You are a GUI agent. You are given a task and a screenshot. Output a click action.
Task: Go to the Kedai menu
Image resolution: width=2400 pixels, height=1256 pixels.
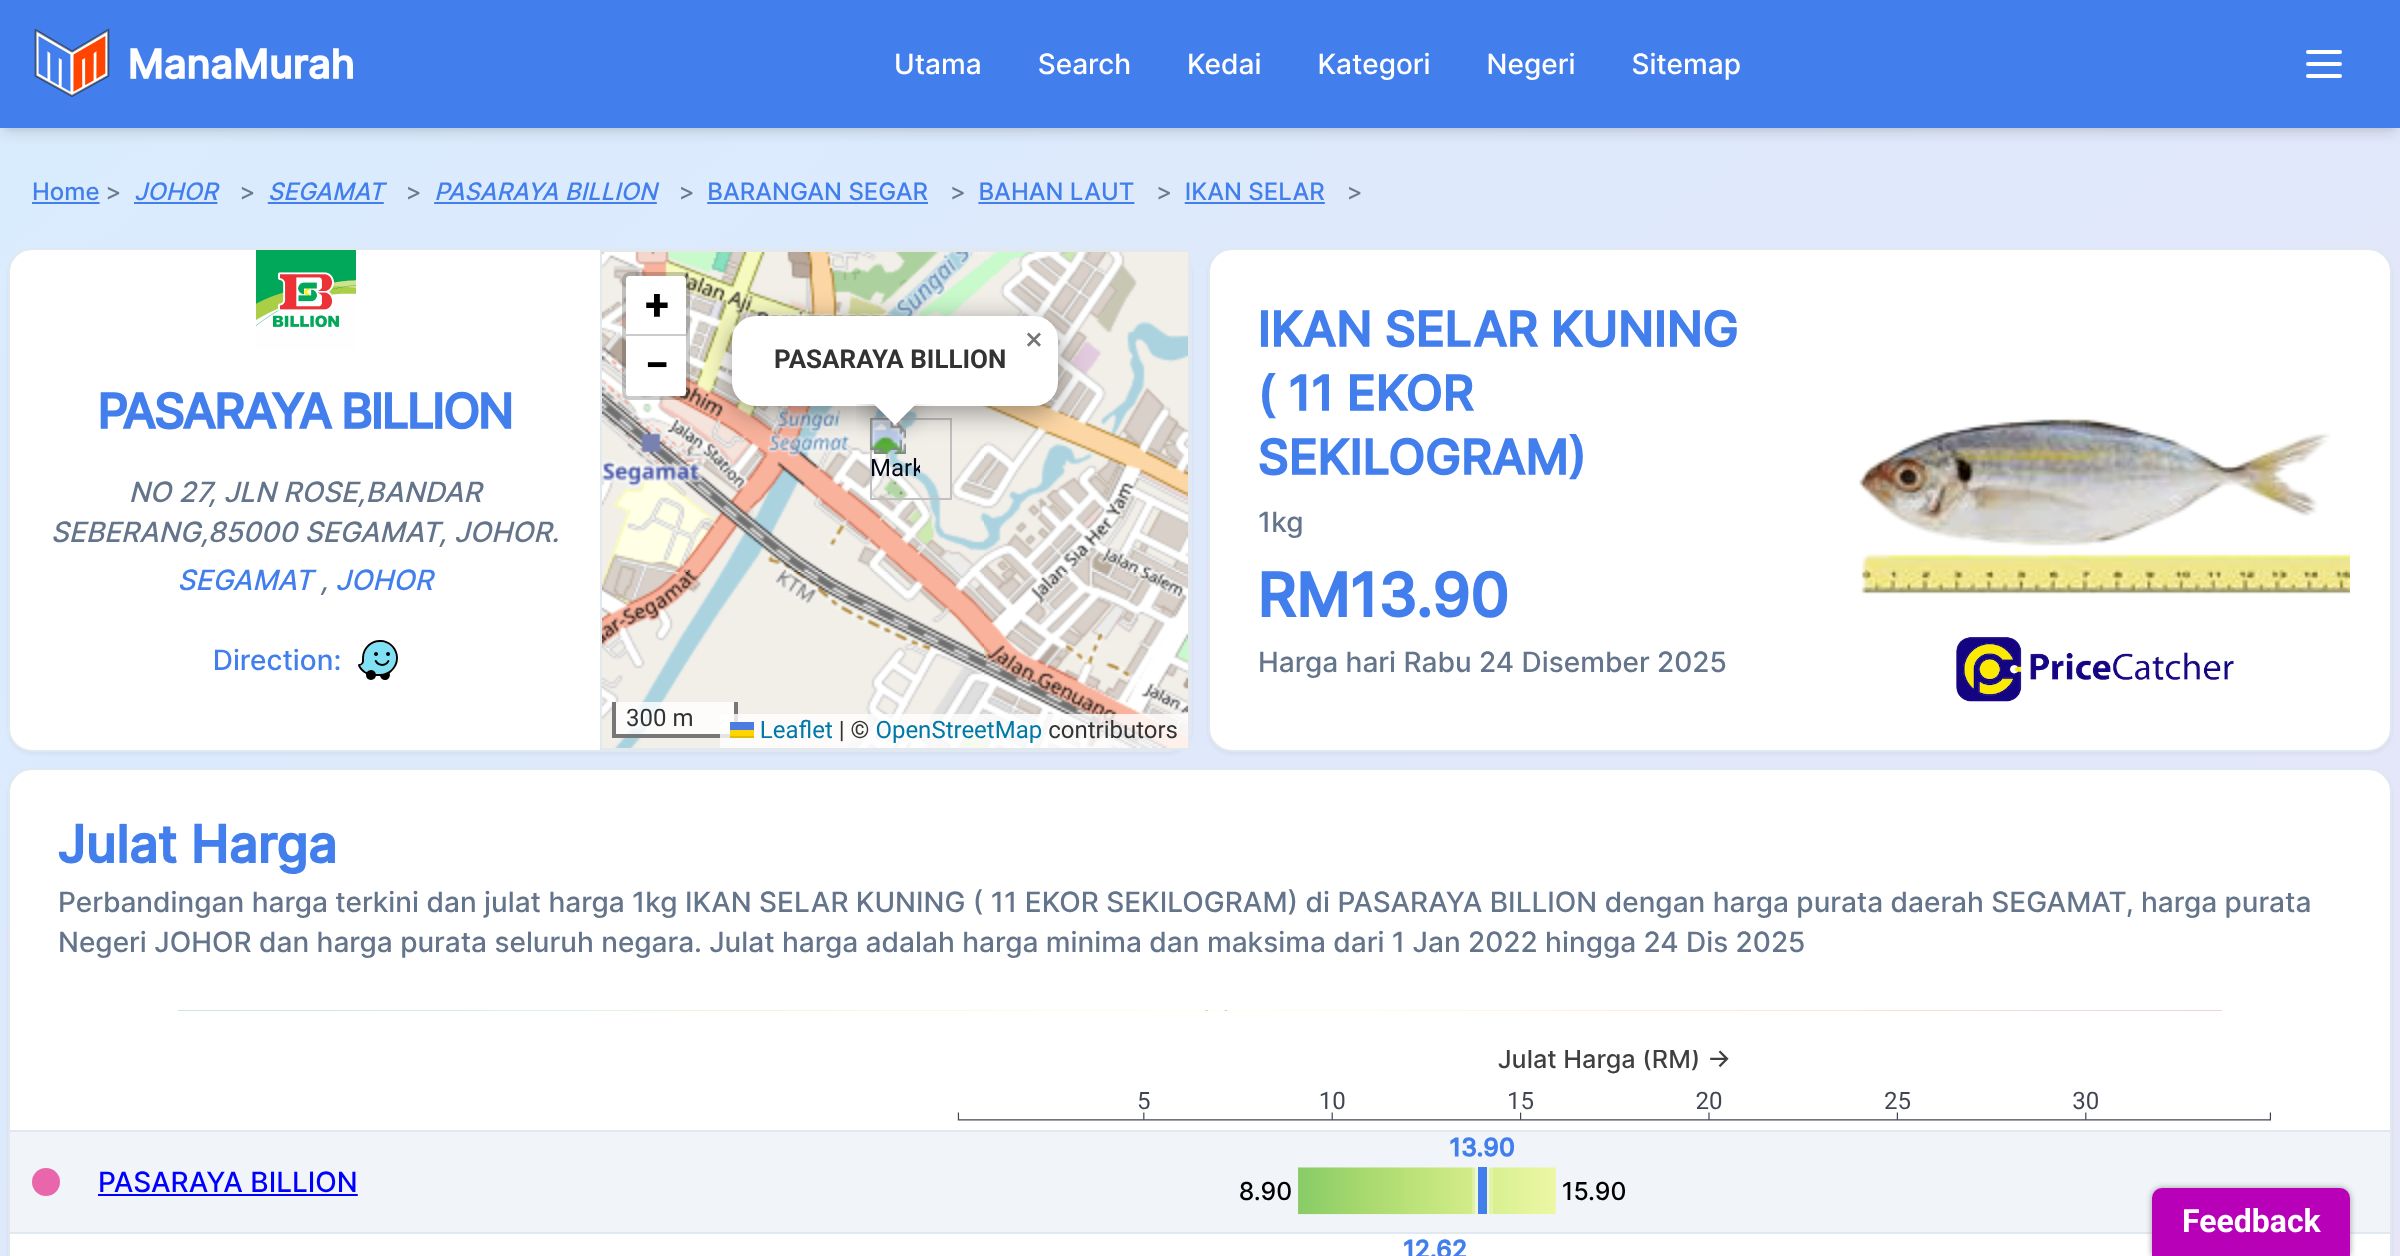[1223, 64]
